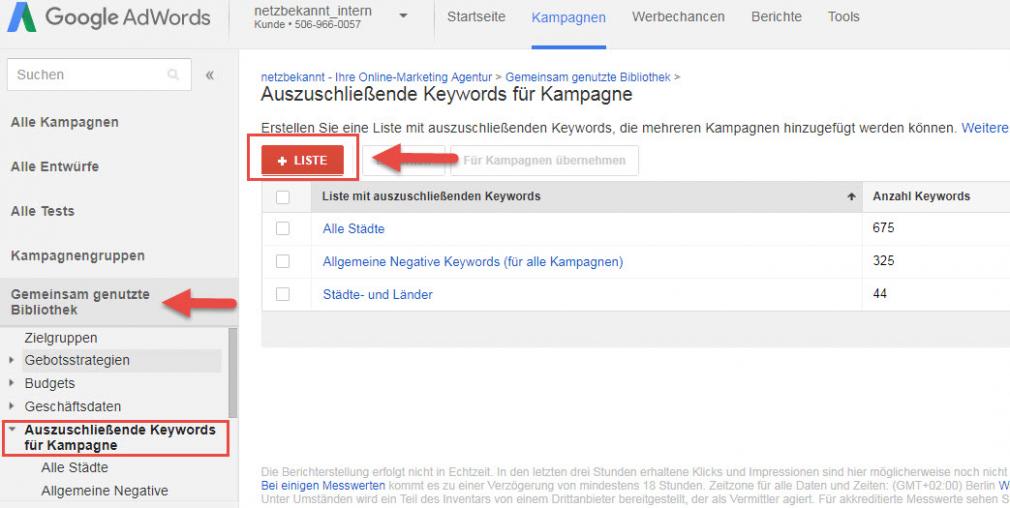The height and width of the screenshot is (508, 1010).
Task: Open Gemeinsam genutzte Bibliothek section
Action: [x=80, y=302]
